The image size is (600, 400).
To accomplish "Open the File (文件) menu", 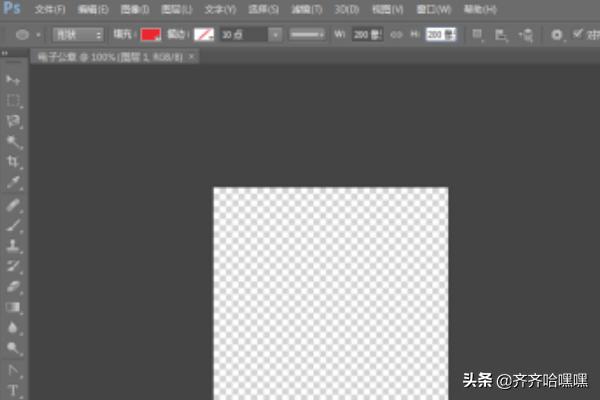I will (x=50, y=9).
